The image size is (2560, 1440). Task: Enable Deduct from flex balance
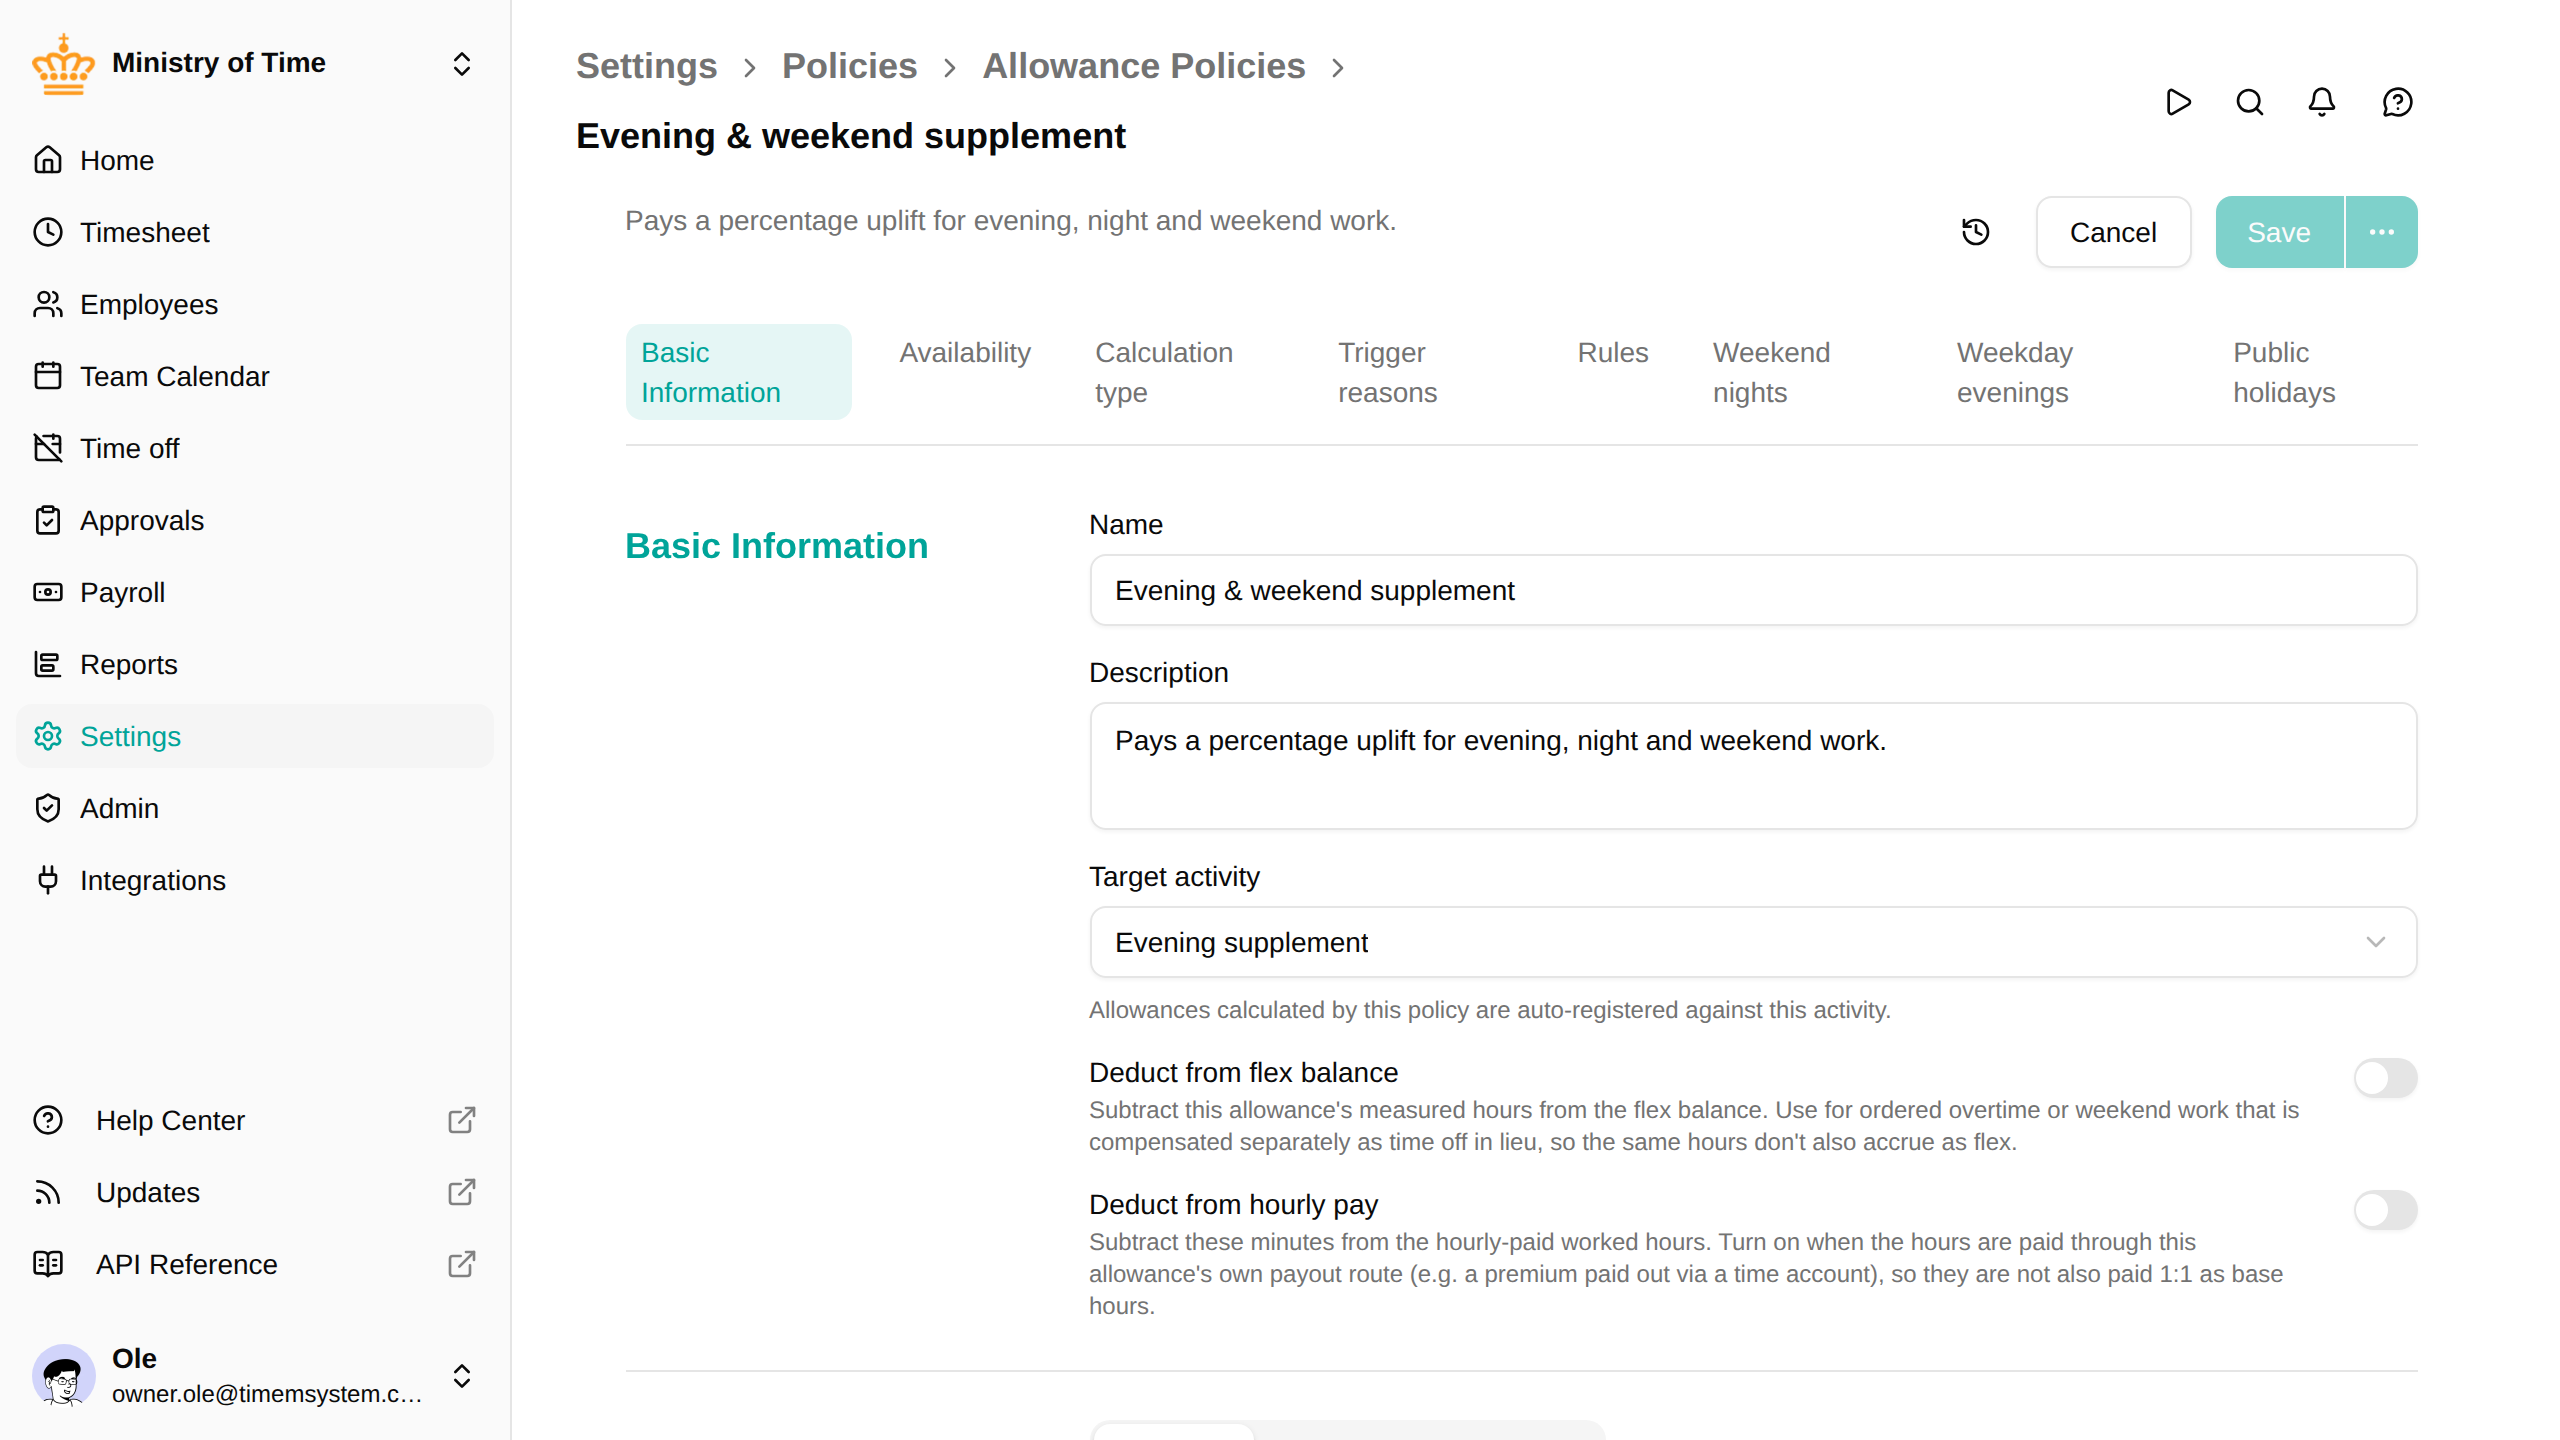coord(2385,1078)
